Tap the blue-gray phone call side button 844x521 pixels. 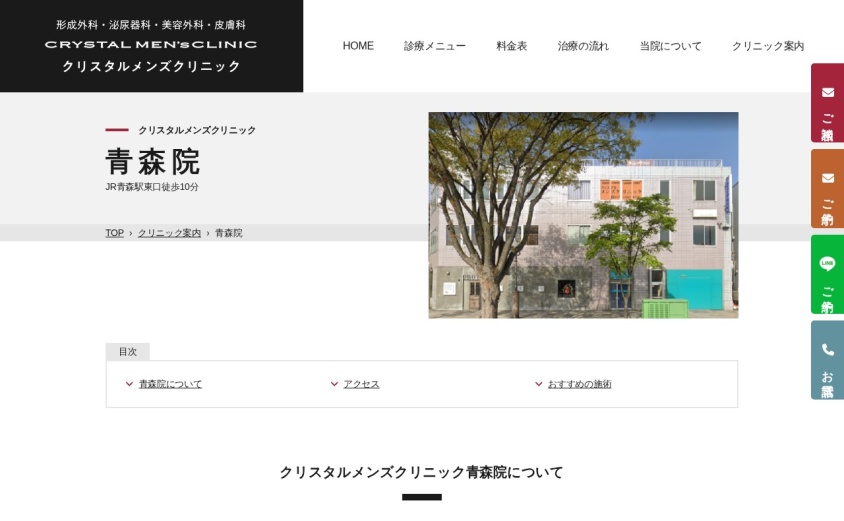tap(827, 360)
